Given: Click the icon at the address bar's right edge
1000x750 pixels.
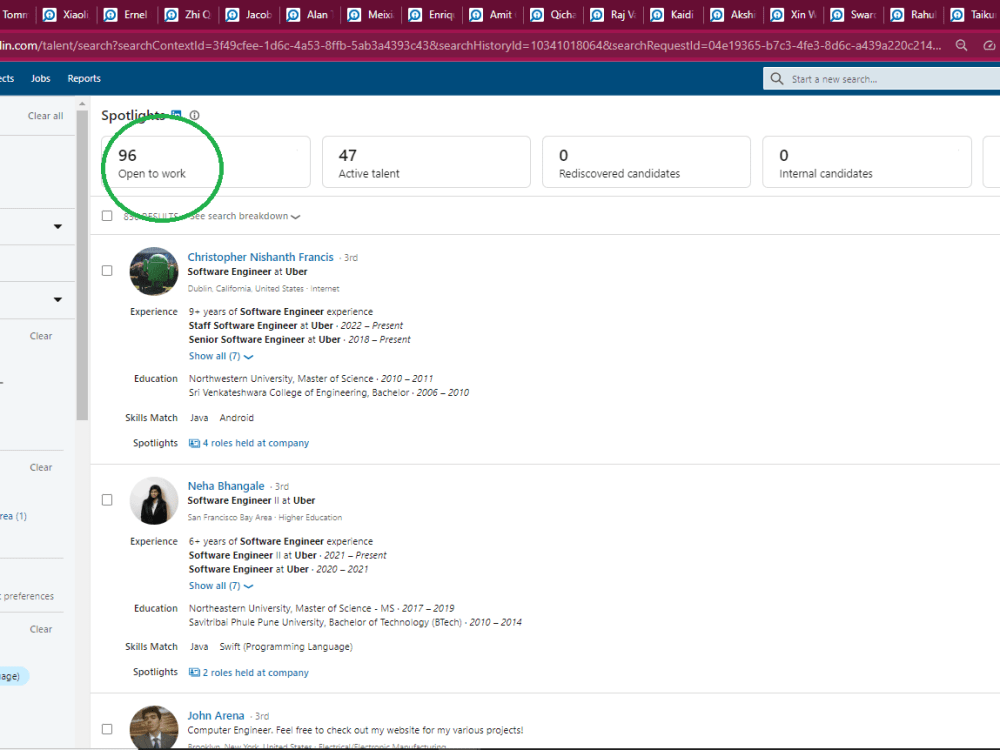Looking at the screenshot, I should 989,45.
